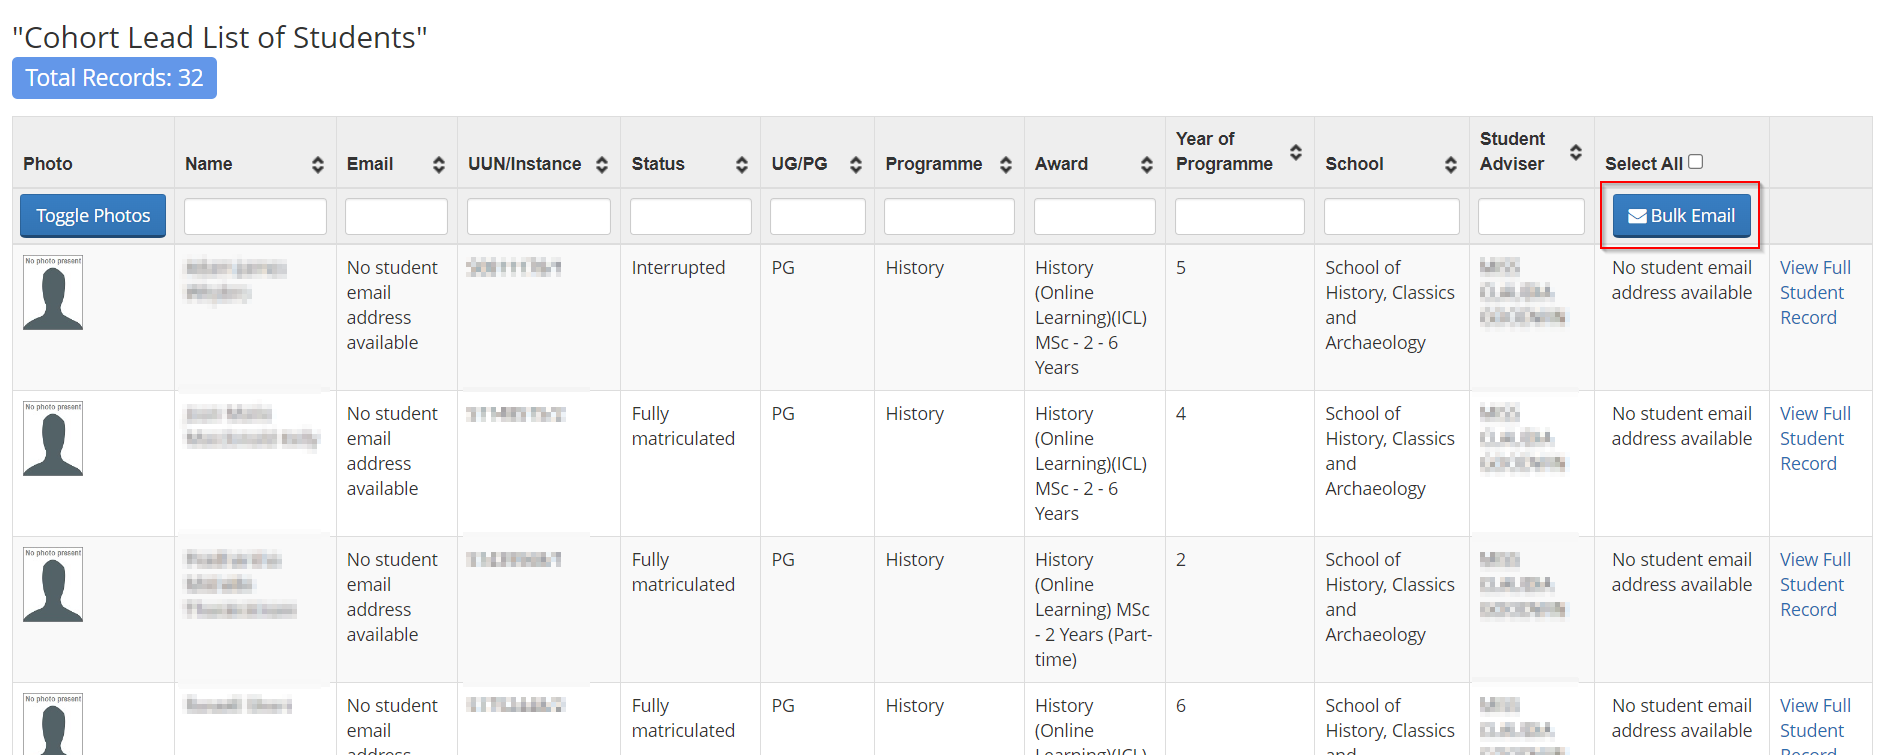This screenshot has height=755, width=1885.
Task: Click 'Fully matriculated' in year 2 row
Action: pyautogui.click(x=683, y=572)
